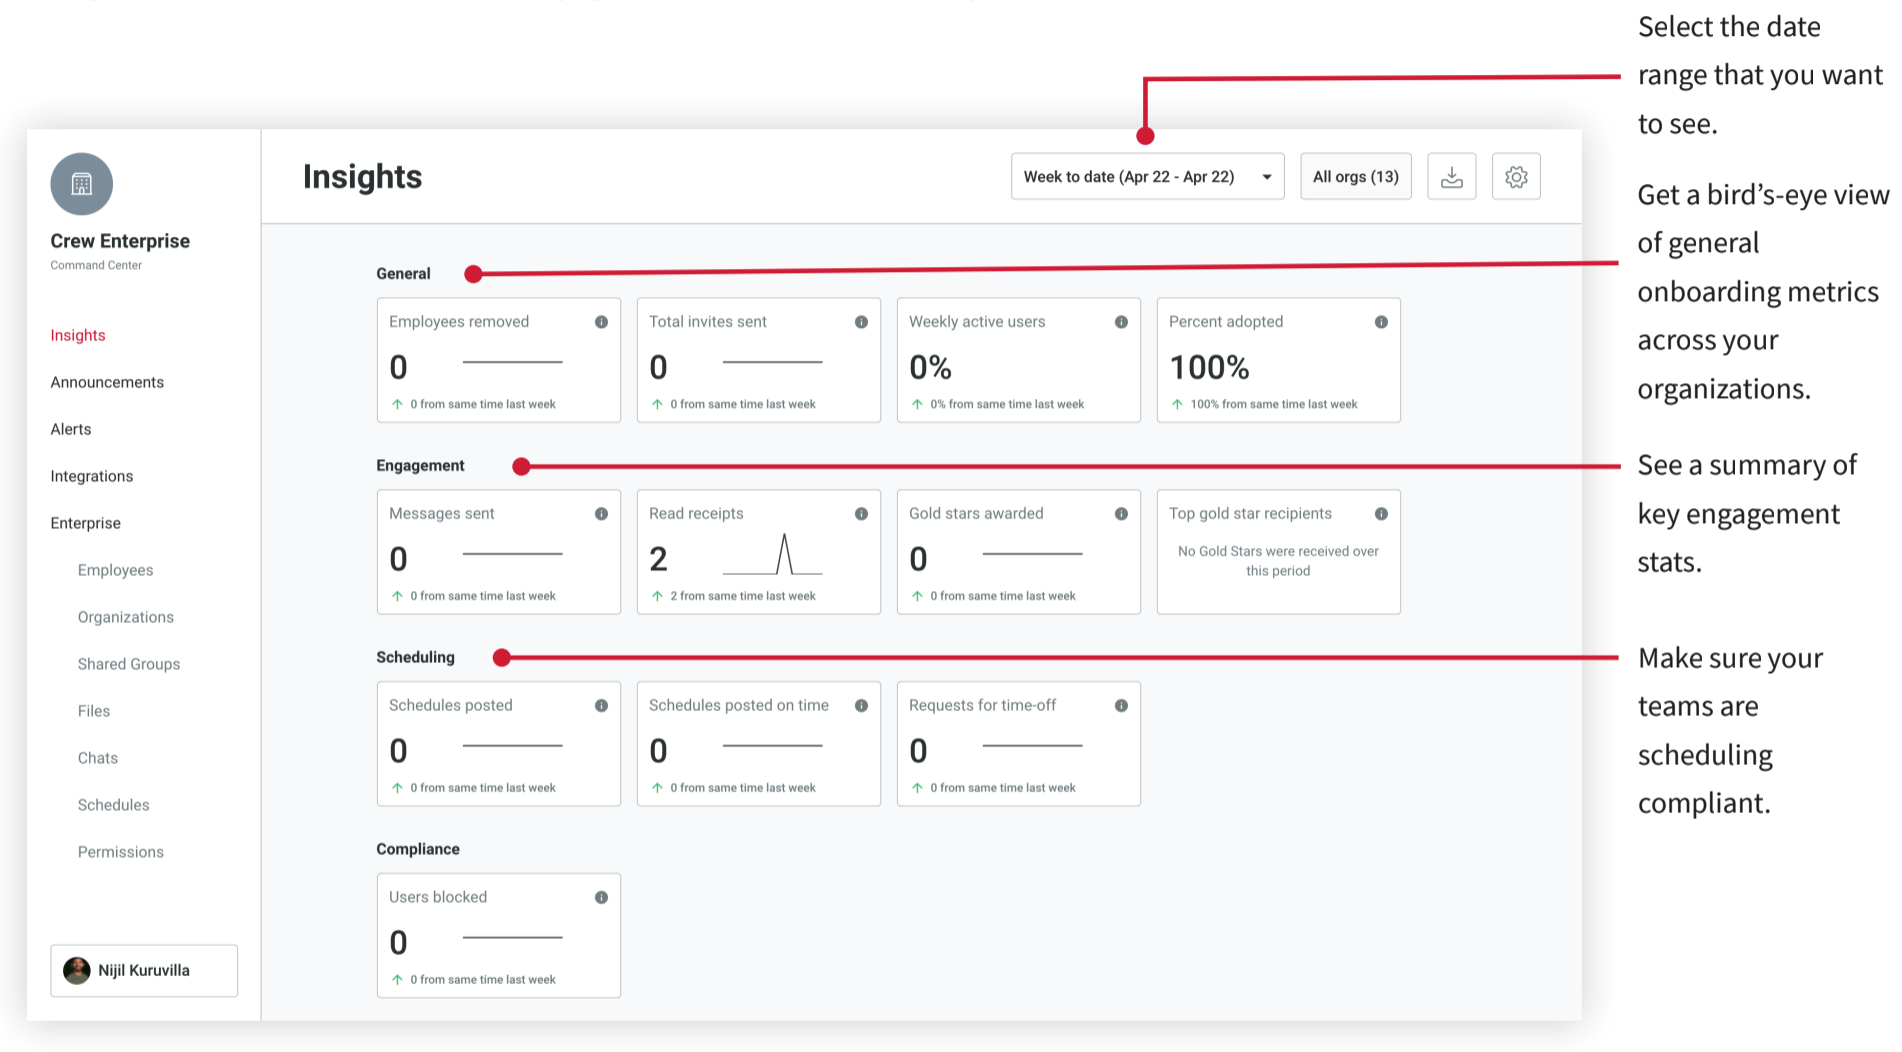Show info for Weekly active users card
This screenshot has width=1902, height=1052.
point(1121,322)
